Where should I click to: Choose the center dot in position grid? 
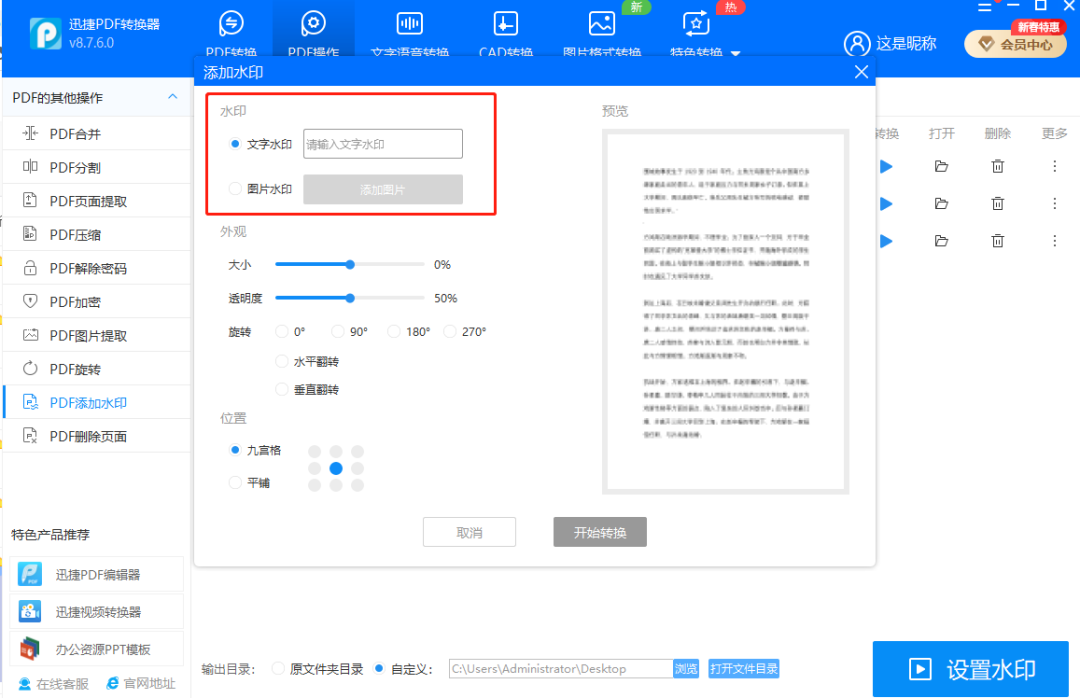(336, 469)
